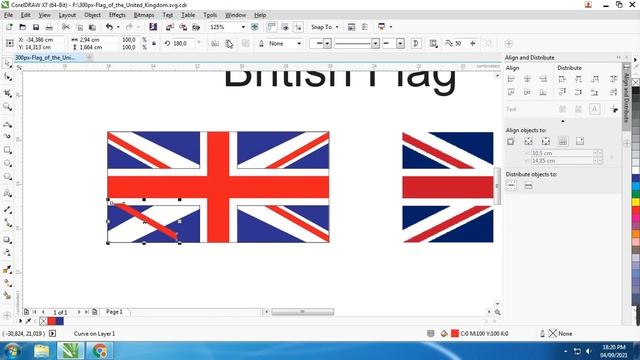This screenshot has width=640, height=360.
Task: Collapse the Align panel options arrow
Action: pos(563,121)
